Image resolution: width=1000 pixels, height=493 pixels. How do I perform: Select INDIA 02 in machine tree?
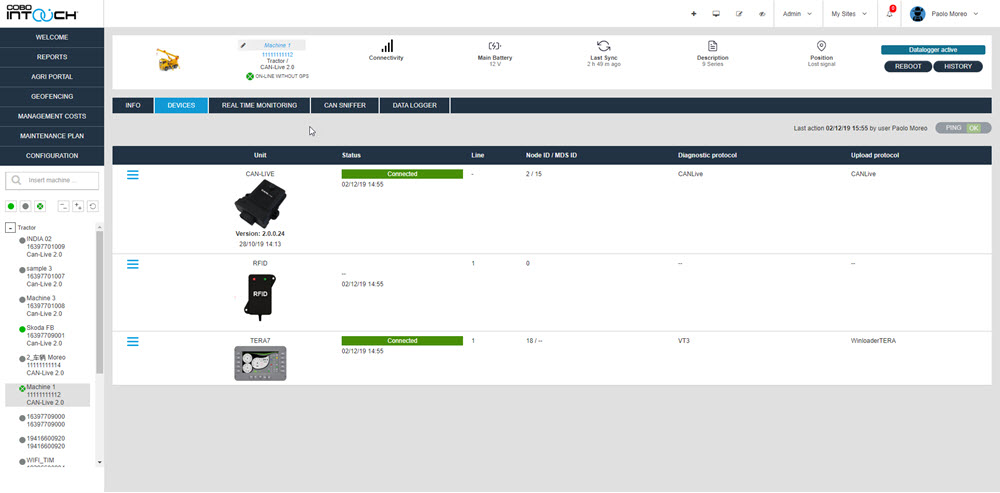pyautogui.click(x=45, y=247)
